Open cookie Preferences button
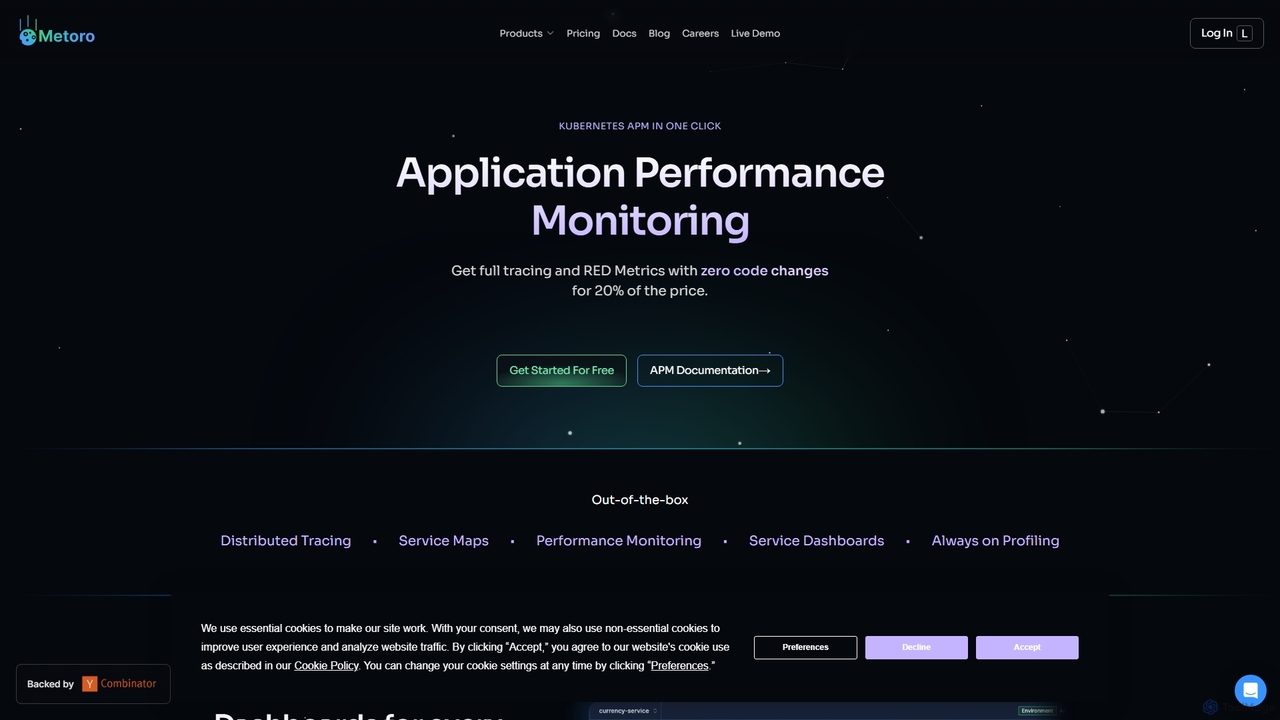The width and height of the screenshot is (1280, 720). 805,647
